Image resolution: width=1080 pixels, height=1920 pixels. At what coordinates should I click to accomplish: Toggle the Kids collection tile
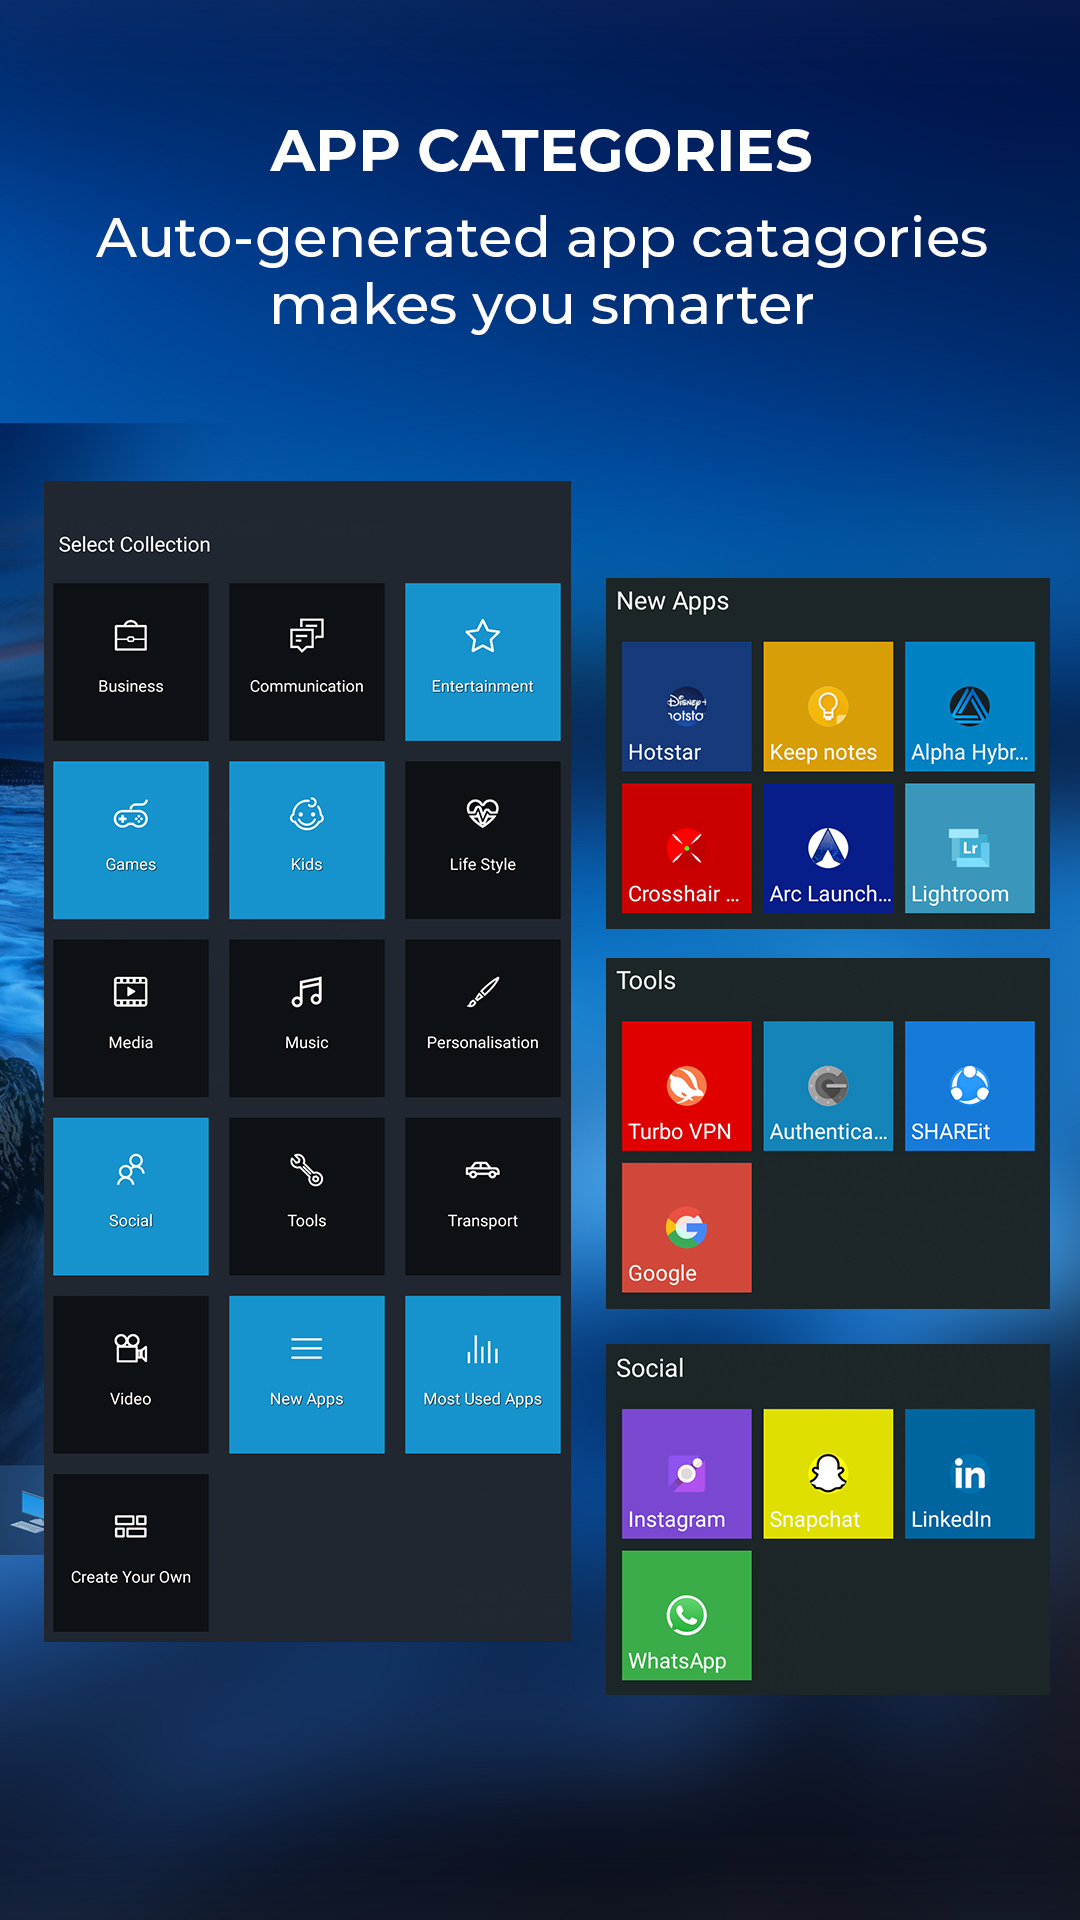[x=306, y=839]
